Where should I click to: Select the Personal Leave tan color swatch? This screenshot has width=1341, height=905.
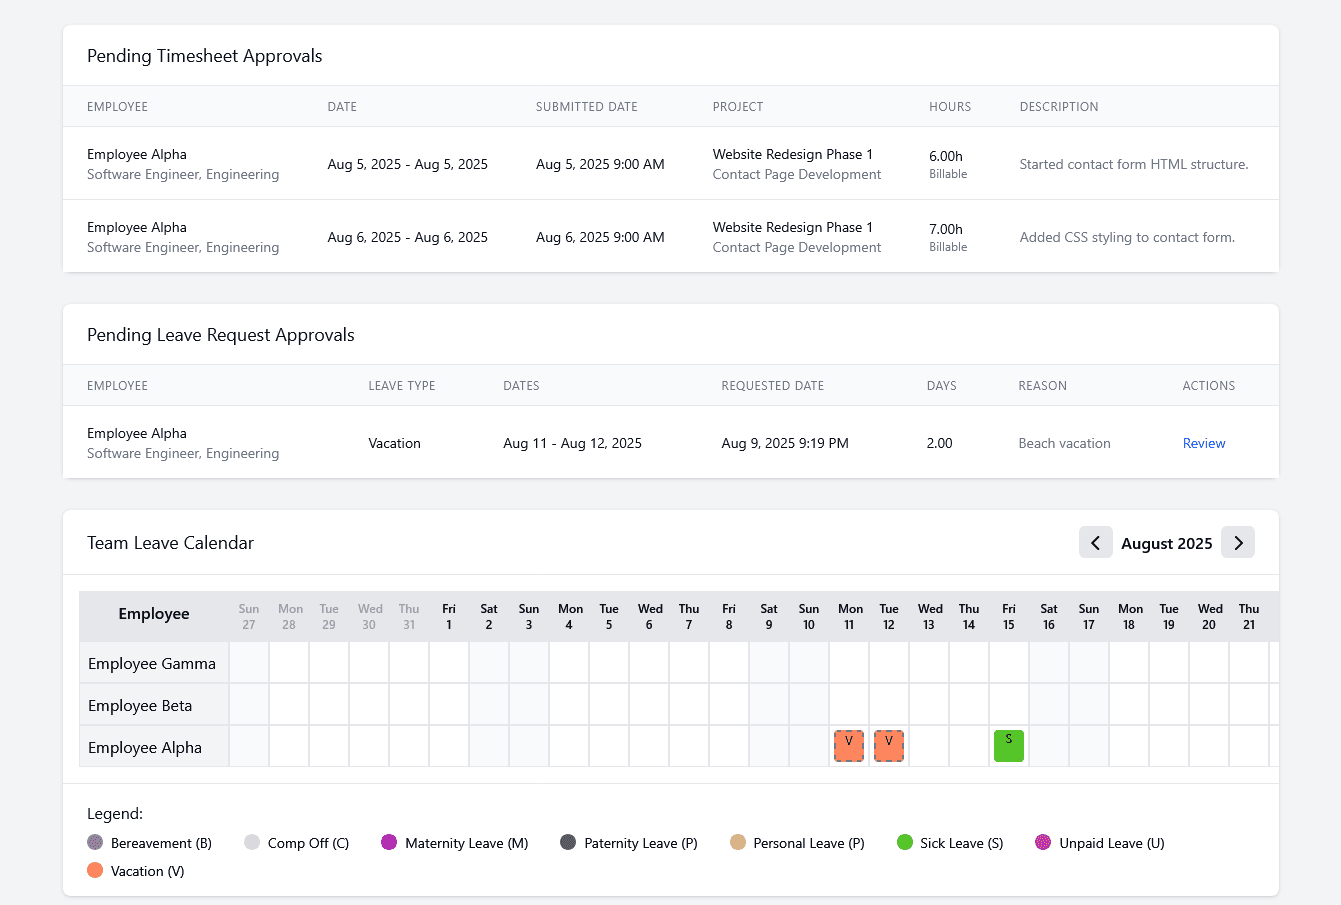pos(738,843)
